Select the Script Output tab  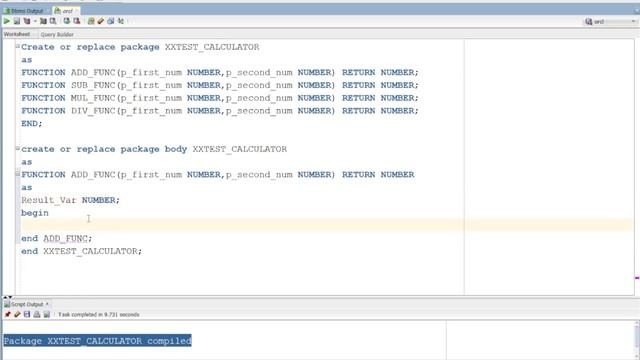click(27, 304)
